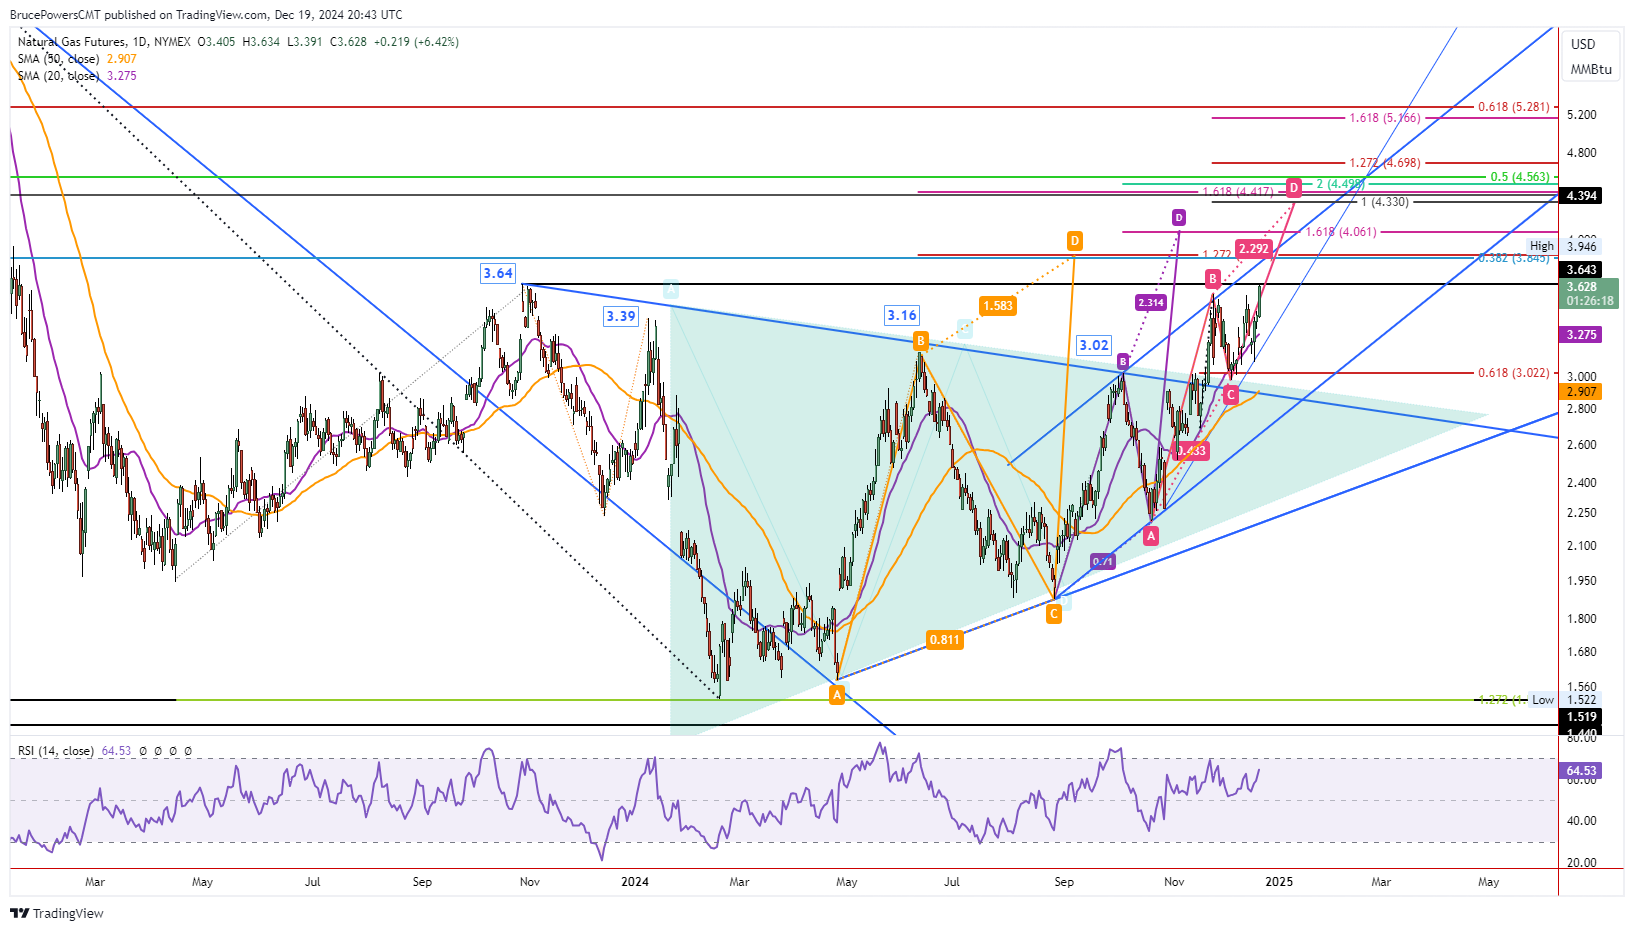The image size is (1634, 931).
Task: Select the Natural Gas Futures 1D NYMEX title
Action: coord(104,42)
